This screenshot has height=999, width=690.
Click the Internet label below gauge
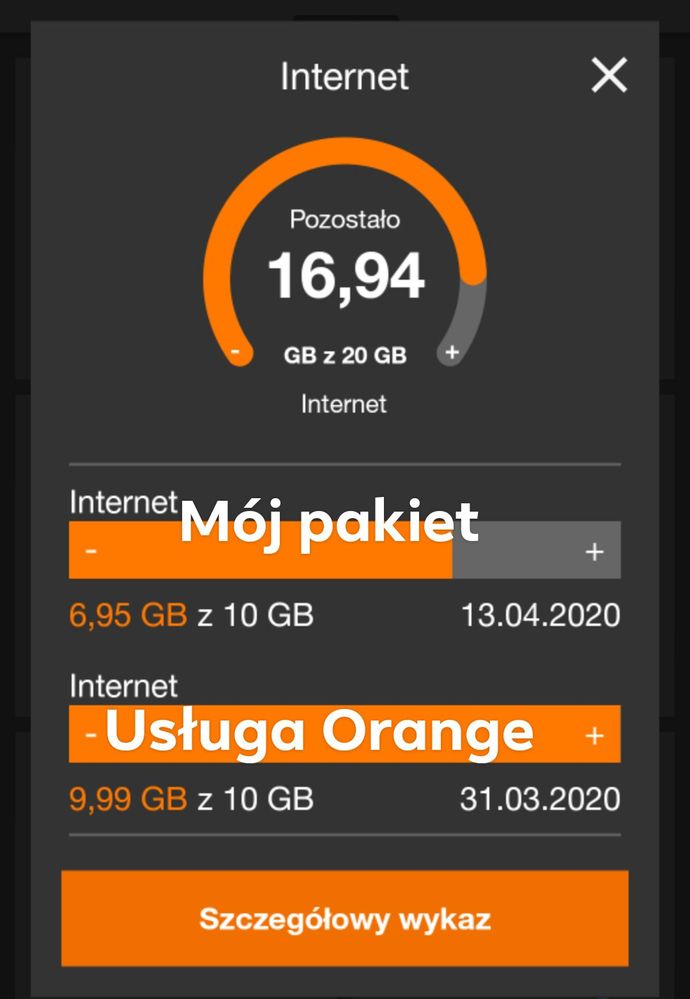[344, 404]
